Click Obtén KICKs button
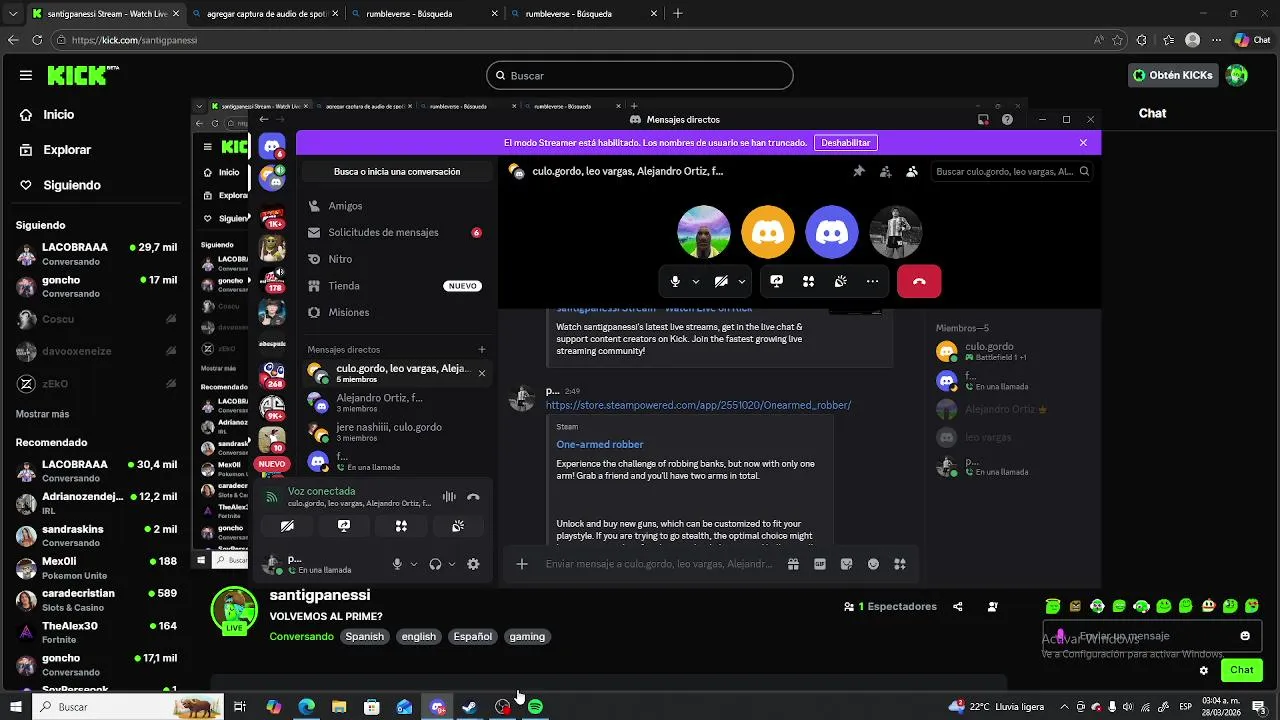This screenshot has width=1280, height=720. coord(1174,75)
